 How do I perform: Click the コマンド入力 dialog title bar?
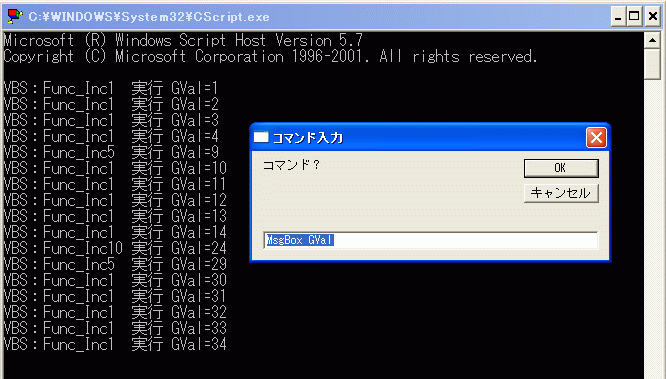(x=430, y=137)
